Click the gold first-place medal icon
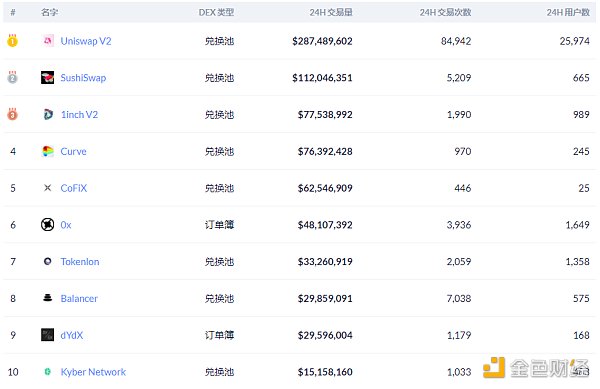The width and height of the screenshot is (600, 389). (x=12, y=40)
